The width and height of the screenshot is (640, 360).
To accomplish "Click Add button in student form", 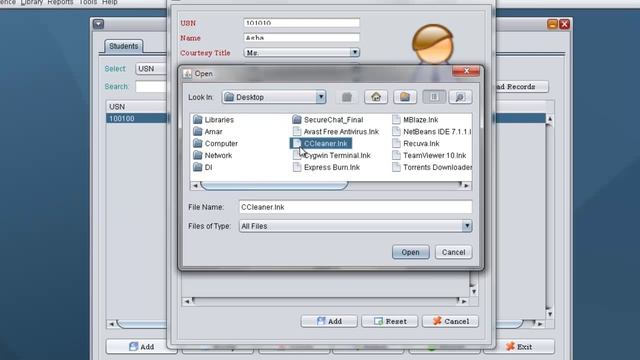I will pyautogui.click(x=329, y=321).
